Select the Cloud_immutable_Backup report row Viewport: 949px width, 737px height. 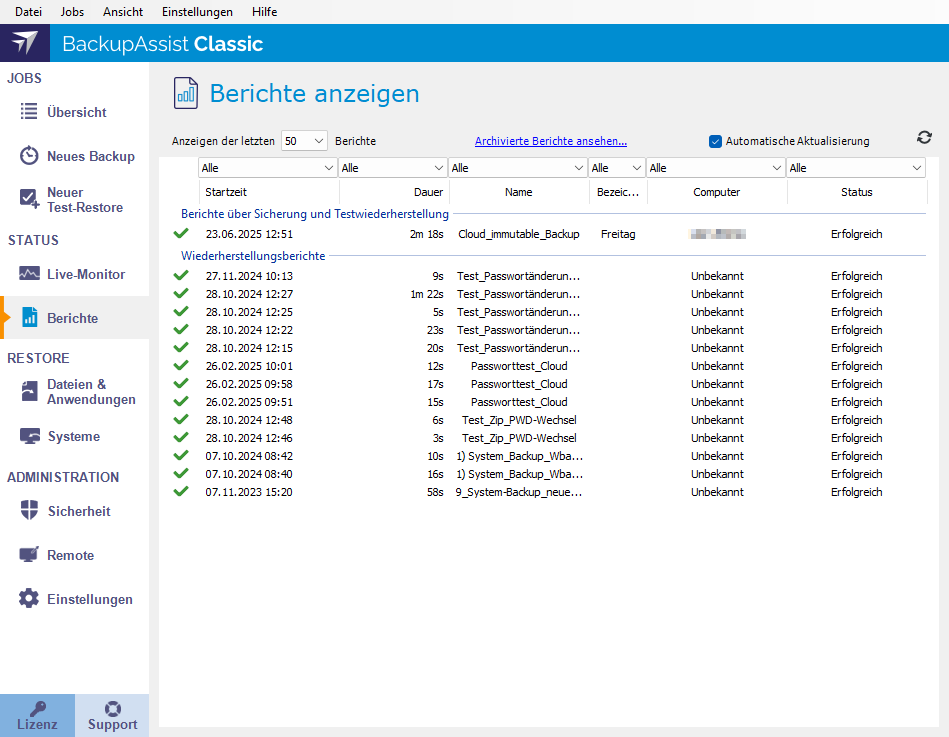(518, 234)
